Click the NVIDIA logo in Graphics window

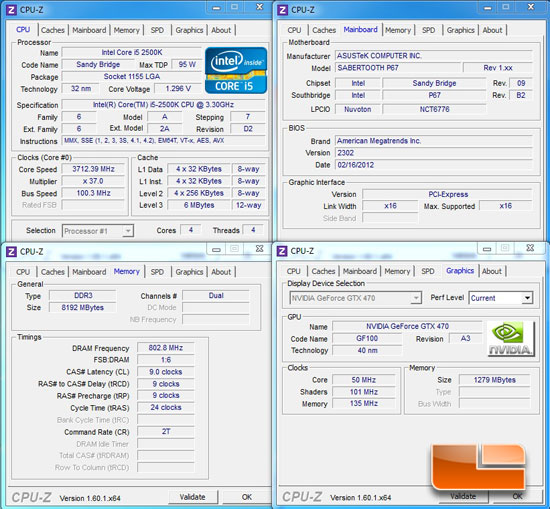pyautogui.click(x=511, y=339)
